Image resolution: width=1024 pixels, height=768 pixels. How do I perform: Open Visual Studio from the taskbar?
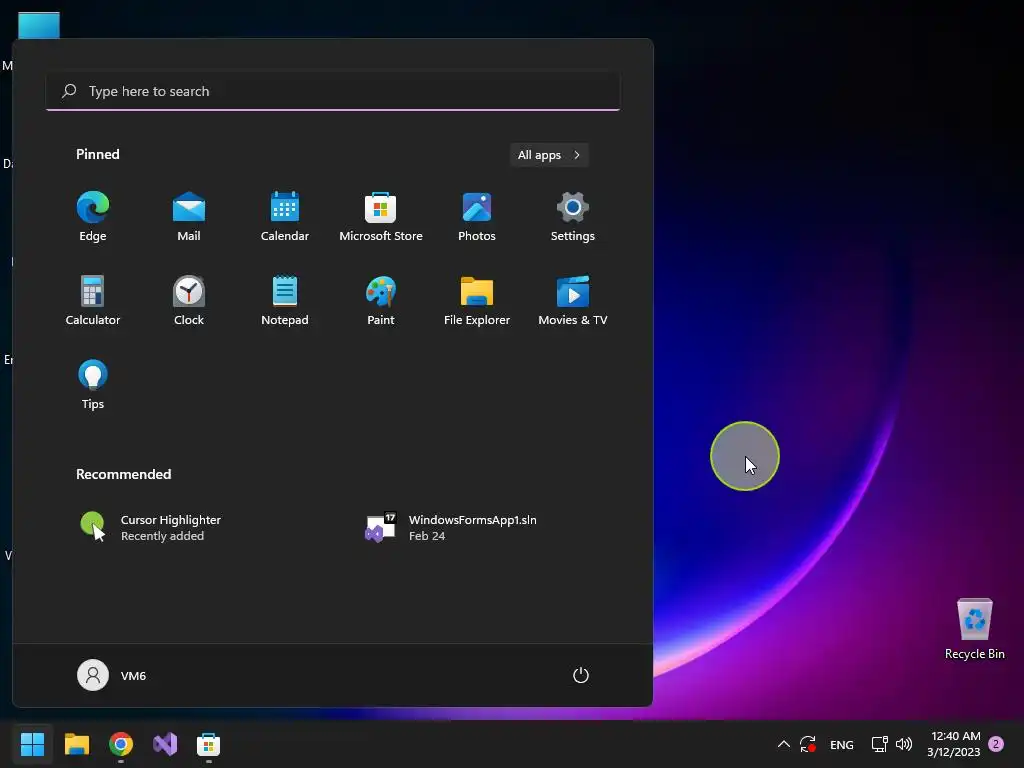click(165, 744)
